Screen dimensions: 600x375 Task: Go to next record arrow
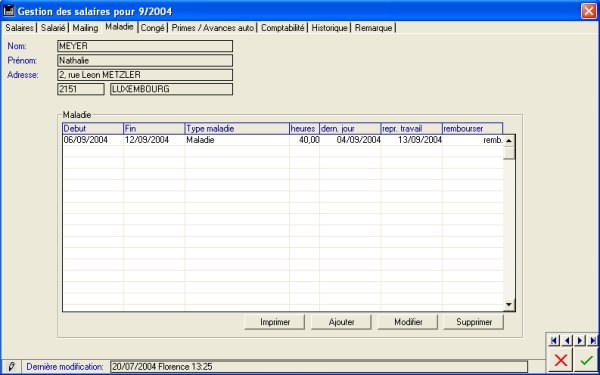click(580, 340)
